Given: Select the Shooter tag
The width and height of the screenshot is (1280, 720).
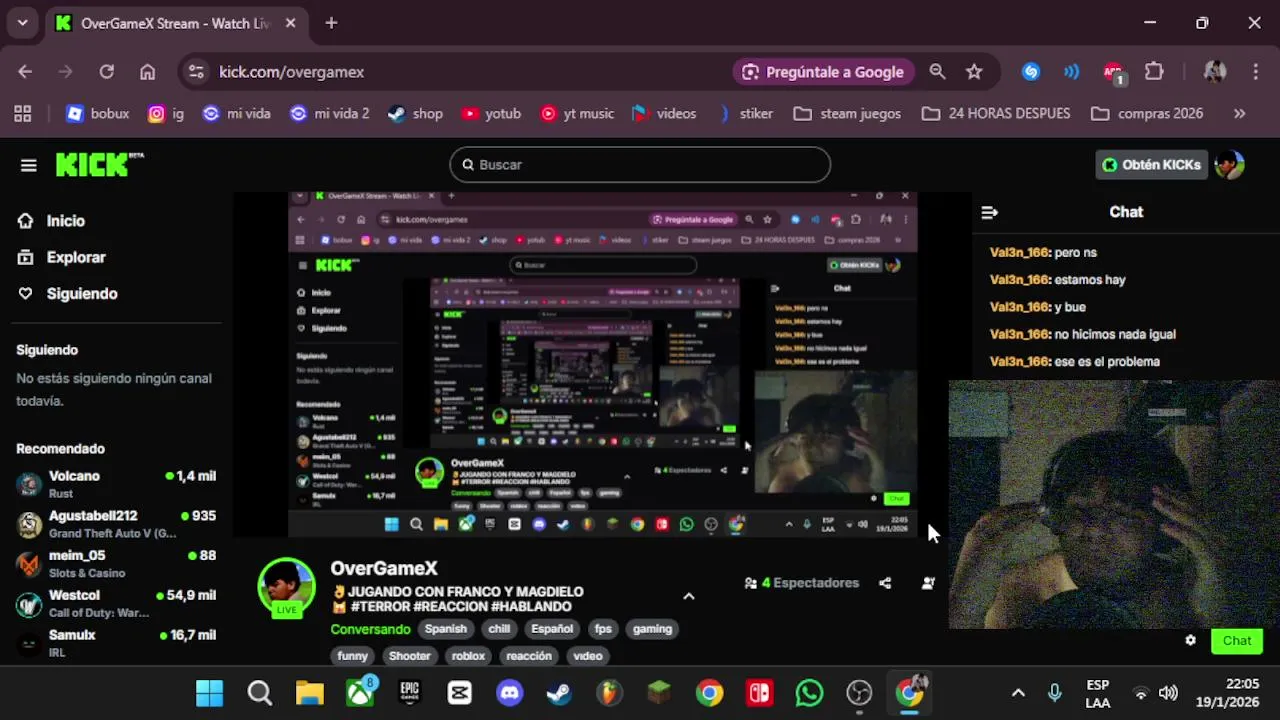Looking at the screenshot, I should coord(410,656).
